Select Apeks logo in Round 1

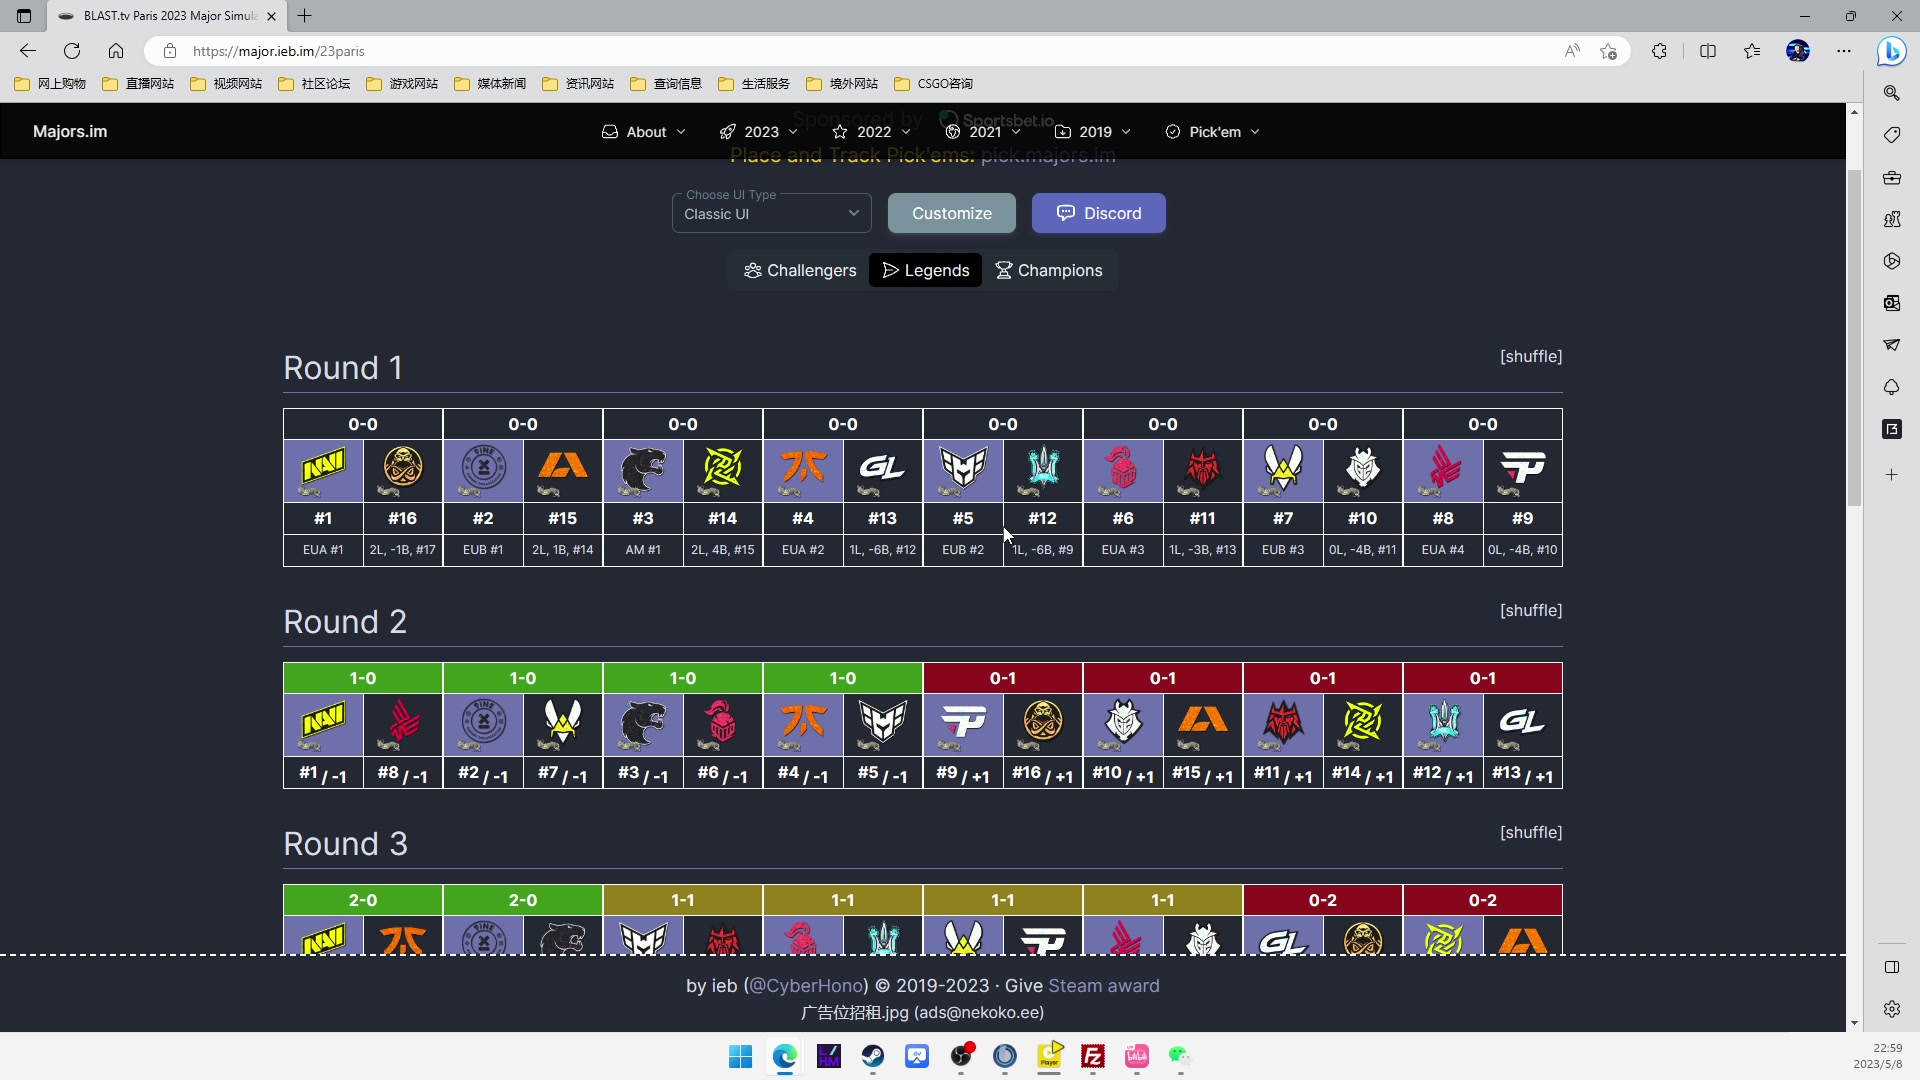(563, 470)
